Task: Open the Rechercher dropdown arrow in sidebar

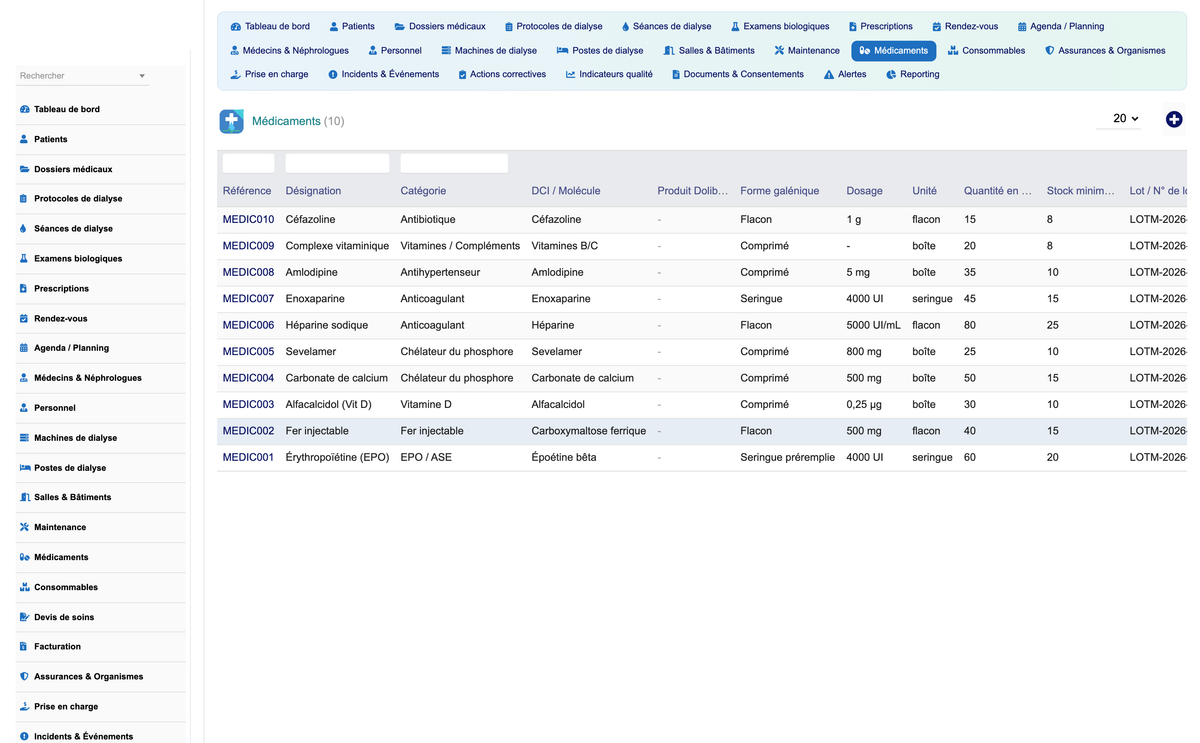Action: click(x=142, y=76)
